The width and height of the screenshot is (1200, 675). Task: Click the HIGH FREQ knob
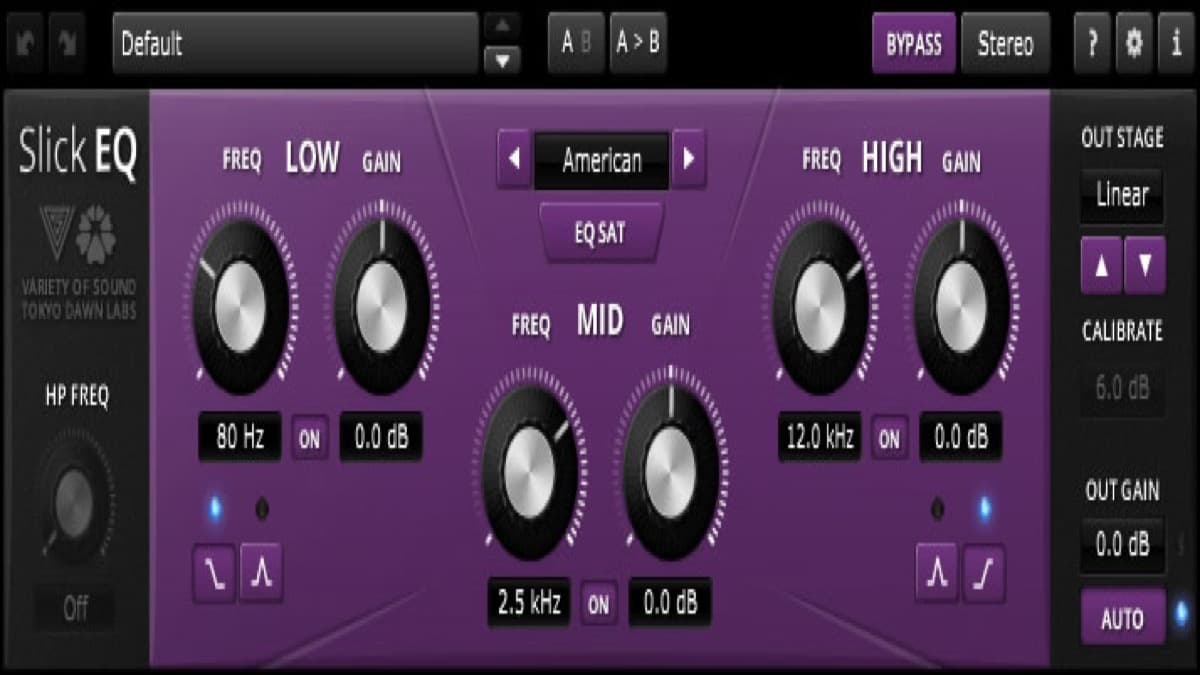821,308
